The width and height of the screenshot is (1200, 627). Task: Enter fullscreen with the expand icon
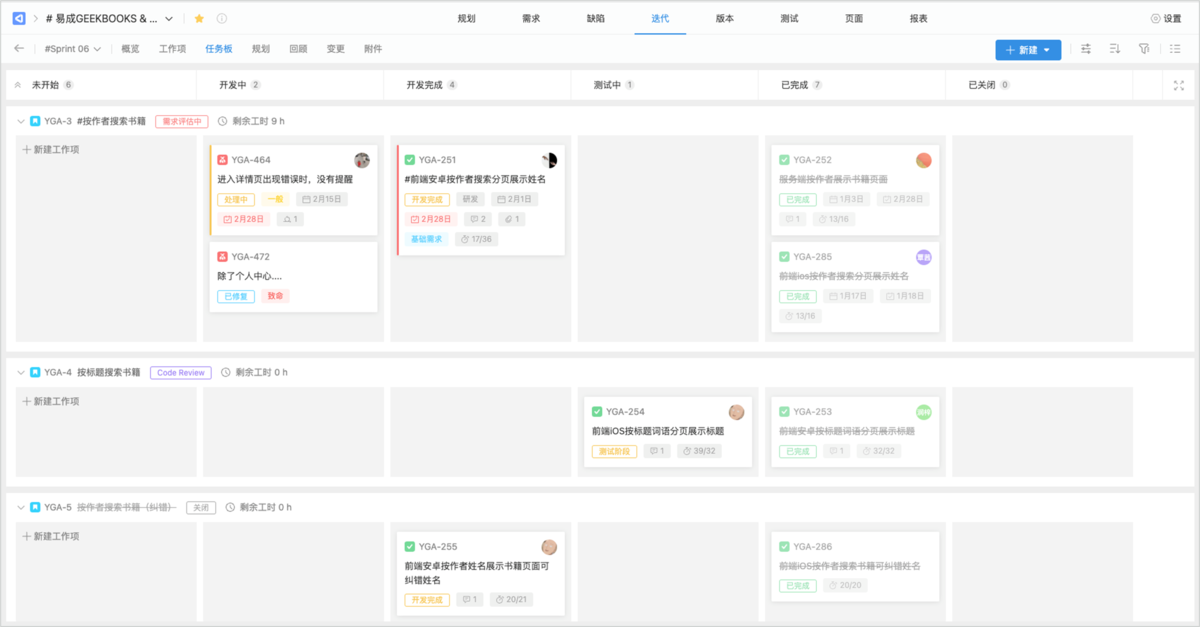(1178, 86)
